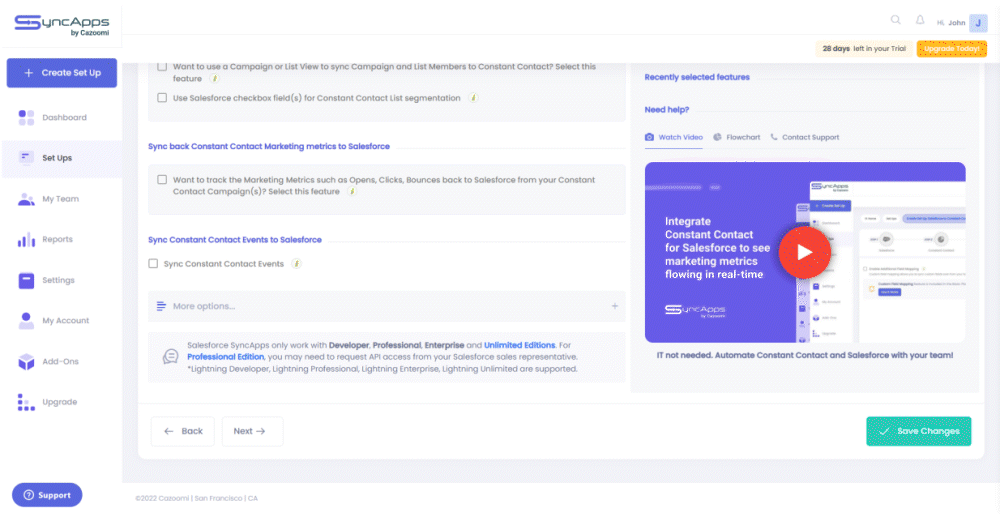
Task: Click the user avatar J
Action: pyautogui.click(x=978, y=23)
